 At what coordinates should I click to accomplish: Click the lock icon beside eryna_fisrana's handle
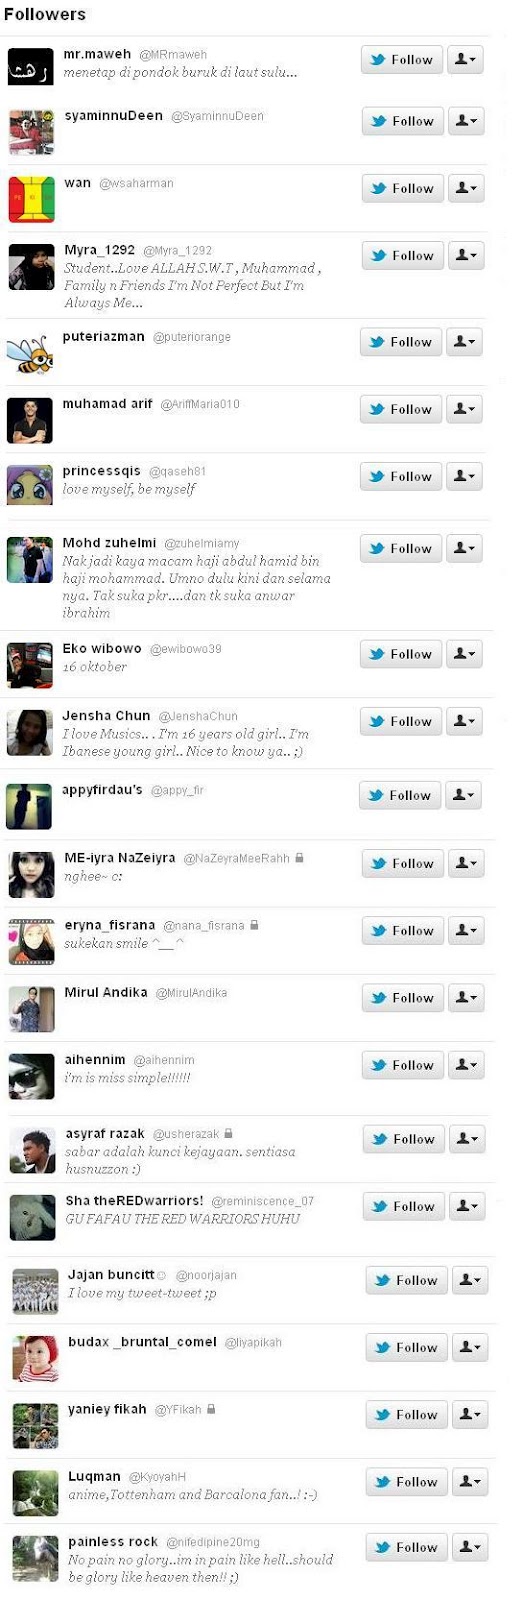click(254, 925)
